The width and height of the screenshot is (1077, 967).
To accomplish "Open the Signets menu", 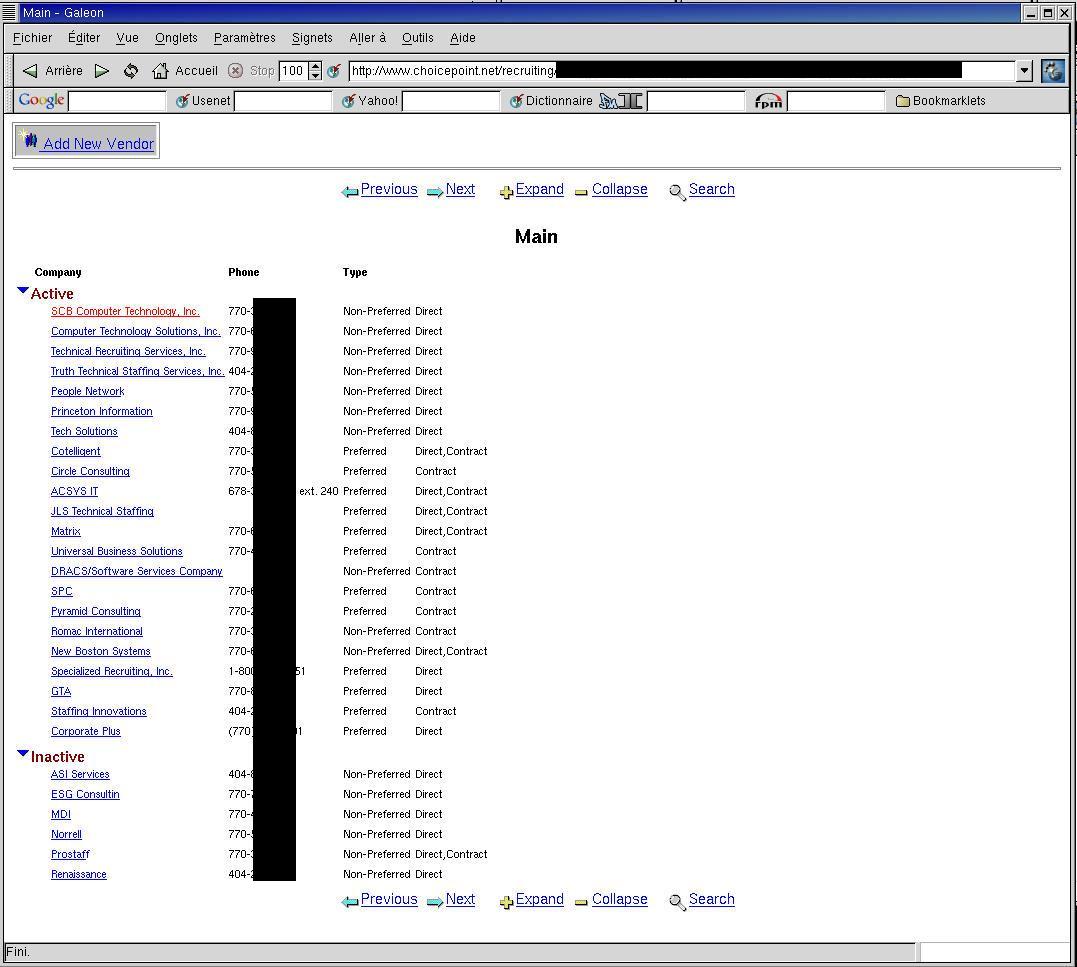I will click(312, 38).
